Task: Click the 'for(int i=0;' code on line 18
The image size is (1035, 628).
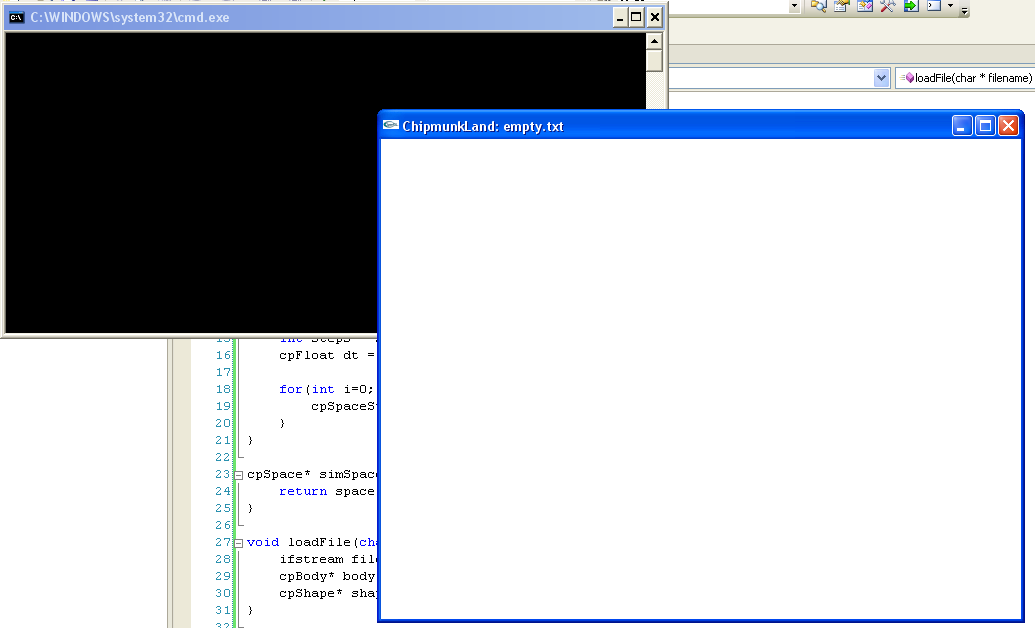Action: click(327, 390)
